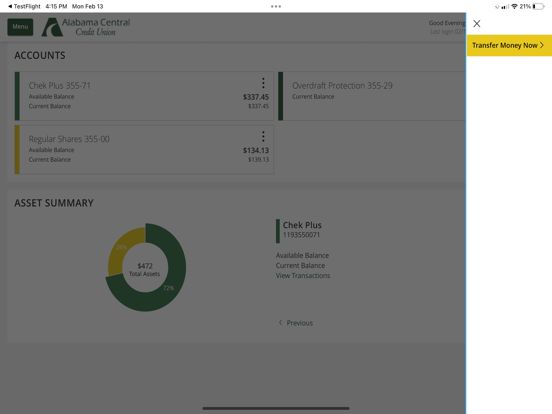
Task: Select the Regular Shares 355-00 account title
Action: pos(69,139)
